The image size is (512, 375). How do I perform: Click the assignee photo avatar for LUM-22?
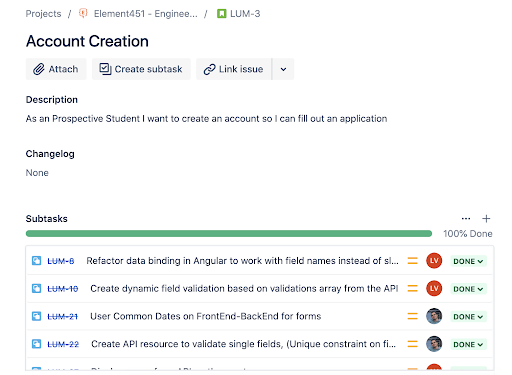[x=434, y=344]
